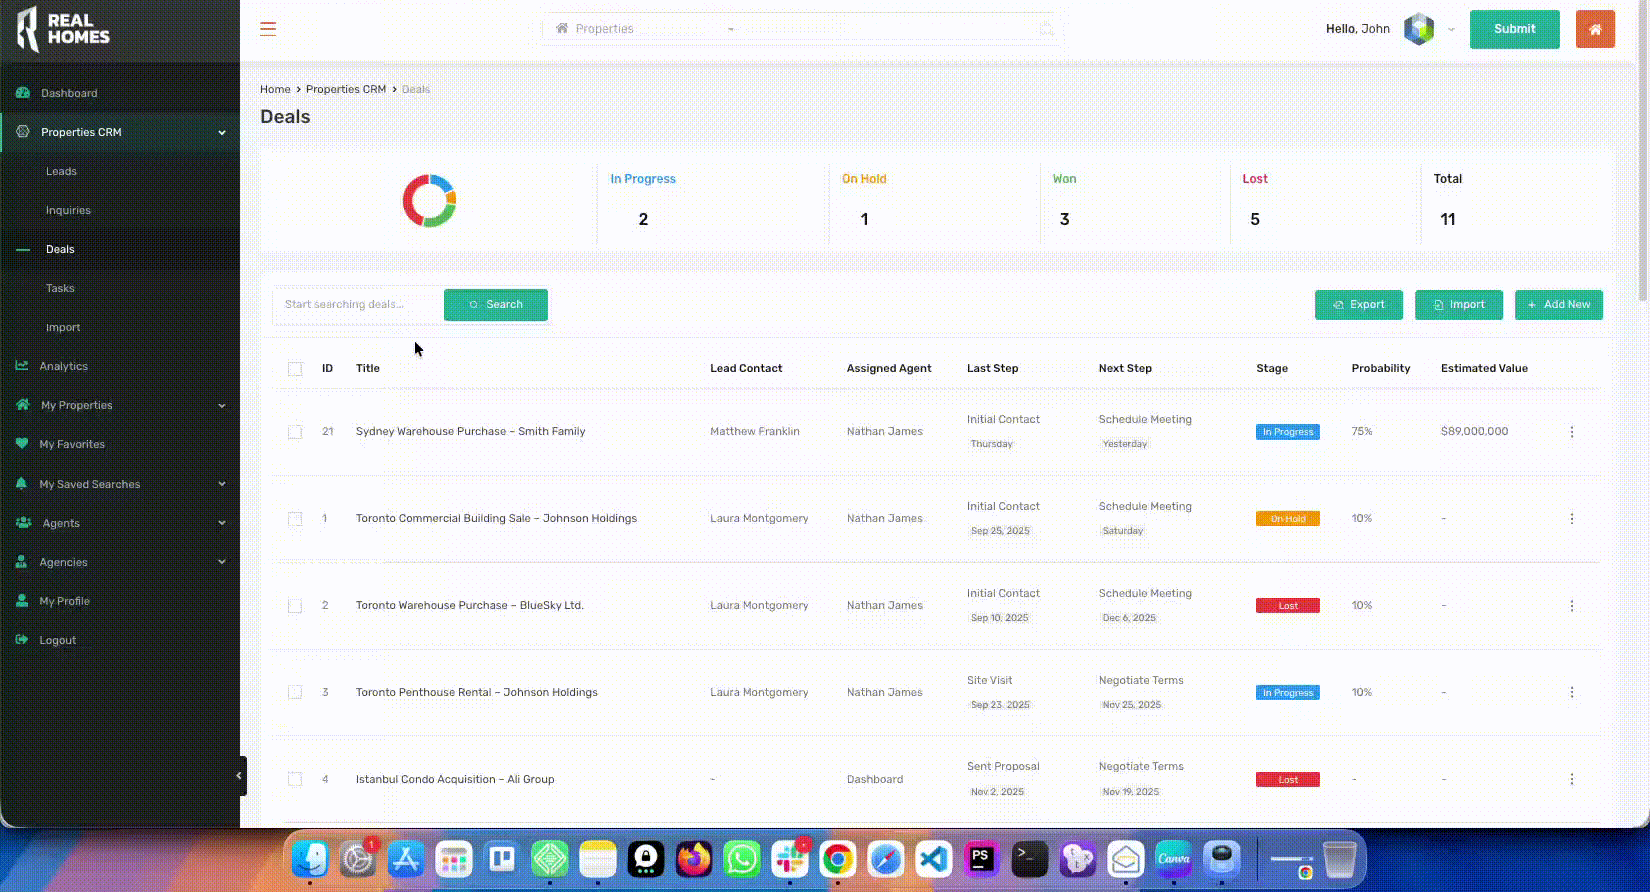Toggle the select-all checkbox in table header
The width and height of the screenshot is (1650, 892).
point(295,369)
